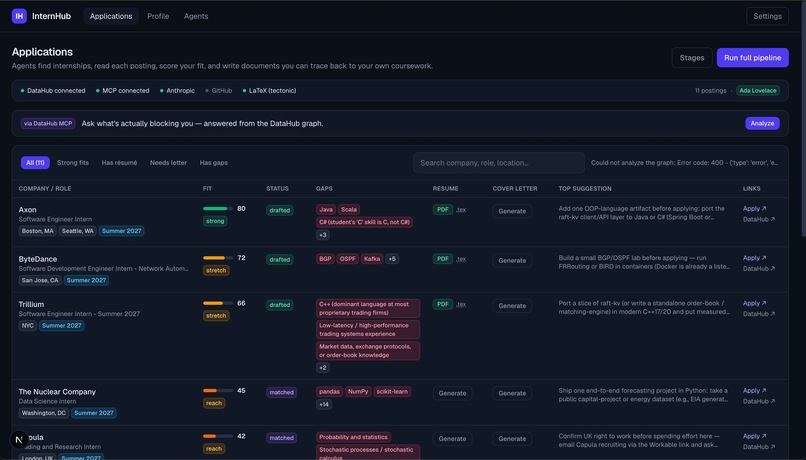Open DataHub link for ByteDance
This screenshot has height=460, width=806.
pos(759,268)
